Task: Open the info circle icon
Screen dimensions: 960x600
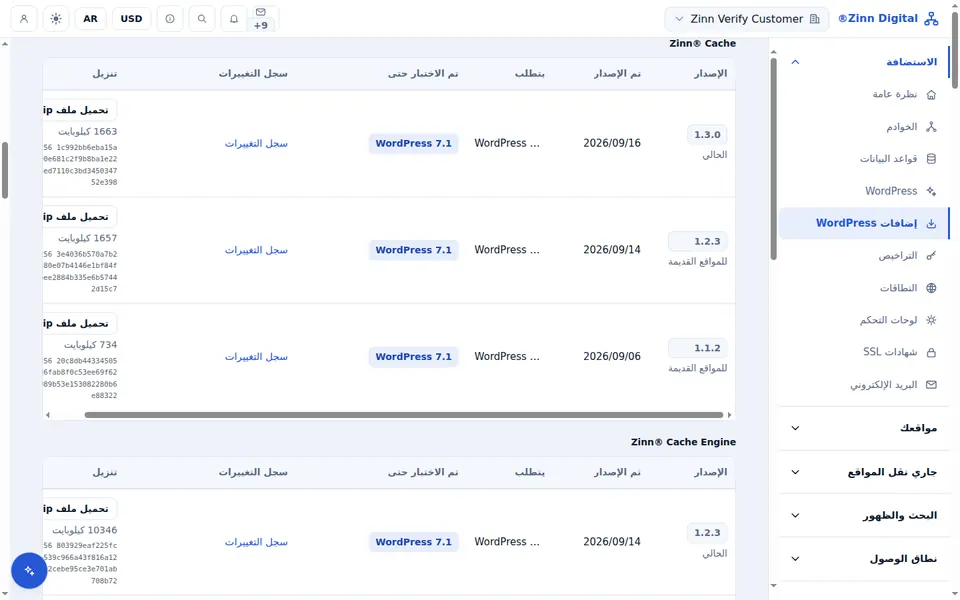Action: tap(170, 19)
